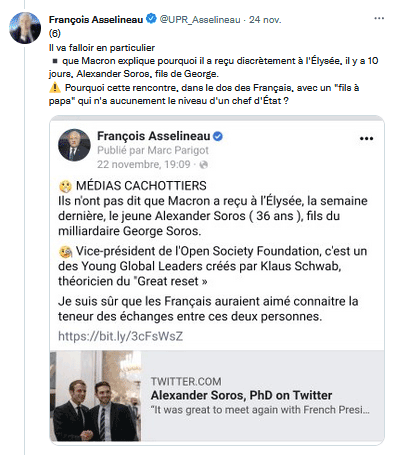Click the globe public-visibility icon next to the date
This screenshot has width=395, height=455.
coord(204,164)
